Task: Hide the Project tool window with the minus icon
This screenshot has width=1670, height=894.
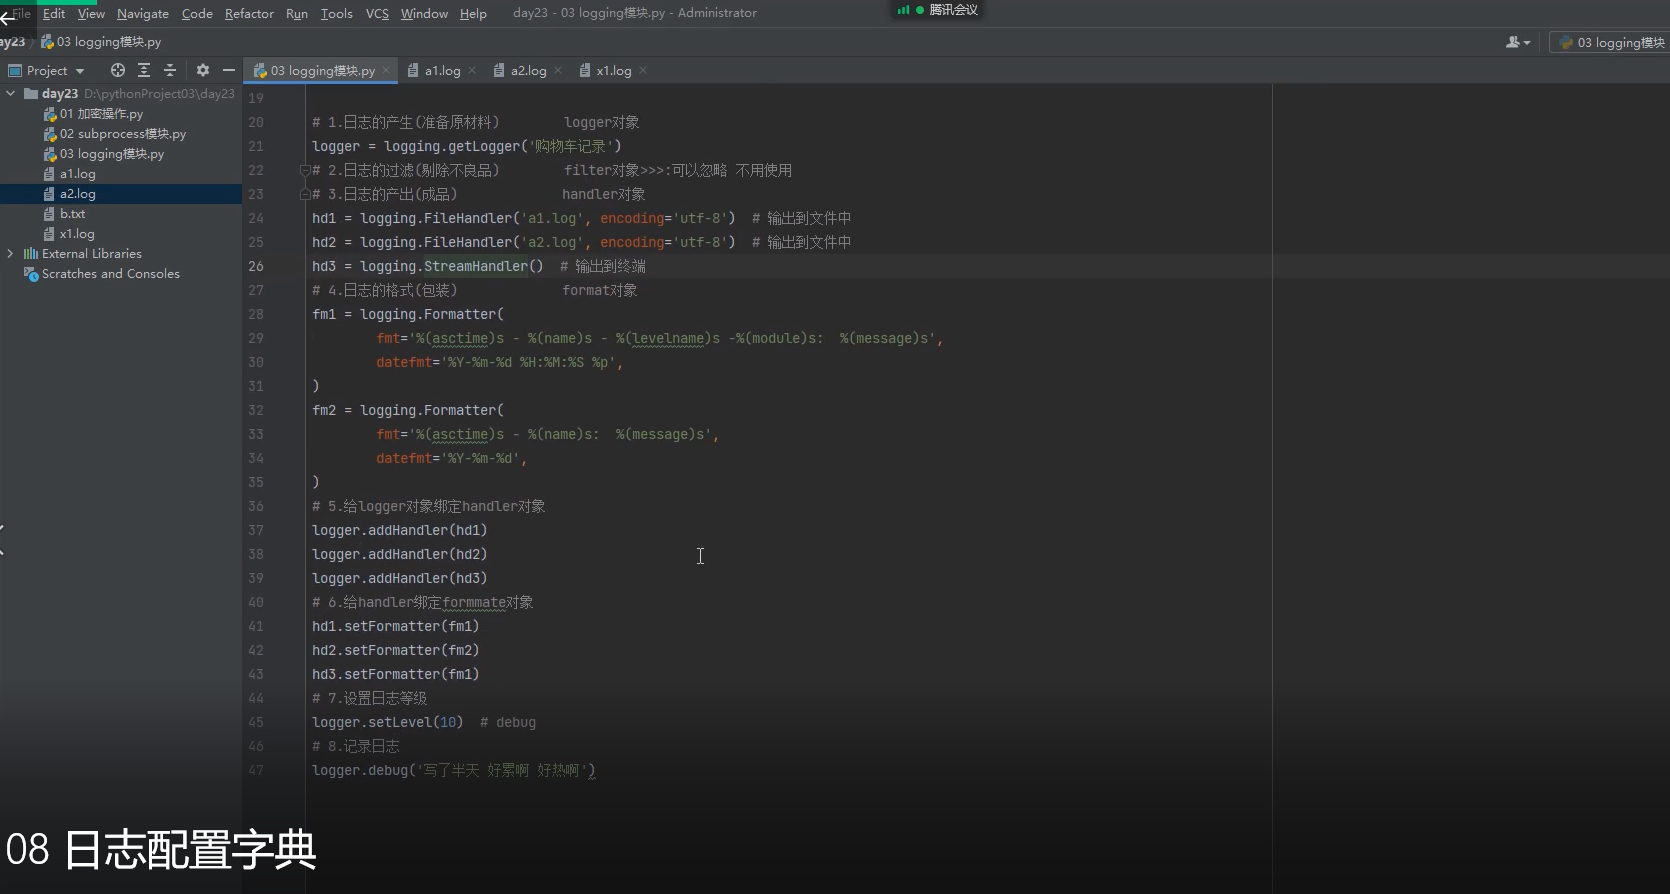Action: pos(229,70)
